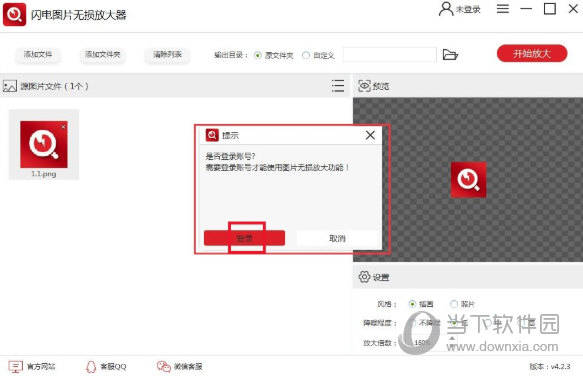Select the 插画 illustration style radio

click(412, 304)
